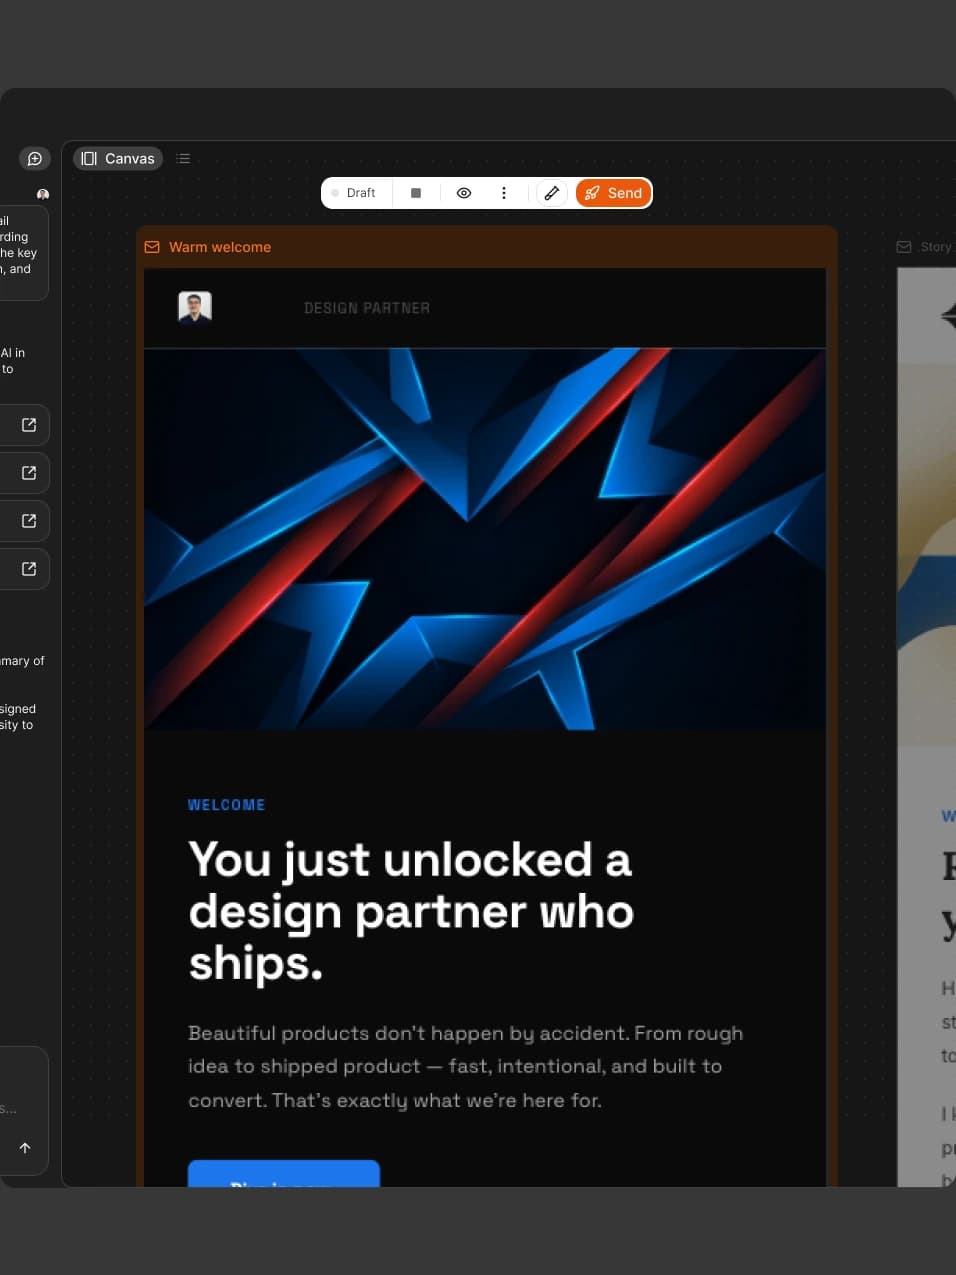Click the DESIGN PARTNER header text
The height and width of the screenshot is (1275, 956).
(x=367, y=308)
